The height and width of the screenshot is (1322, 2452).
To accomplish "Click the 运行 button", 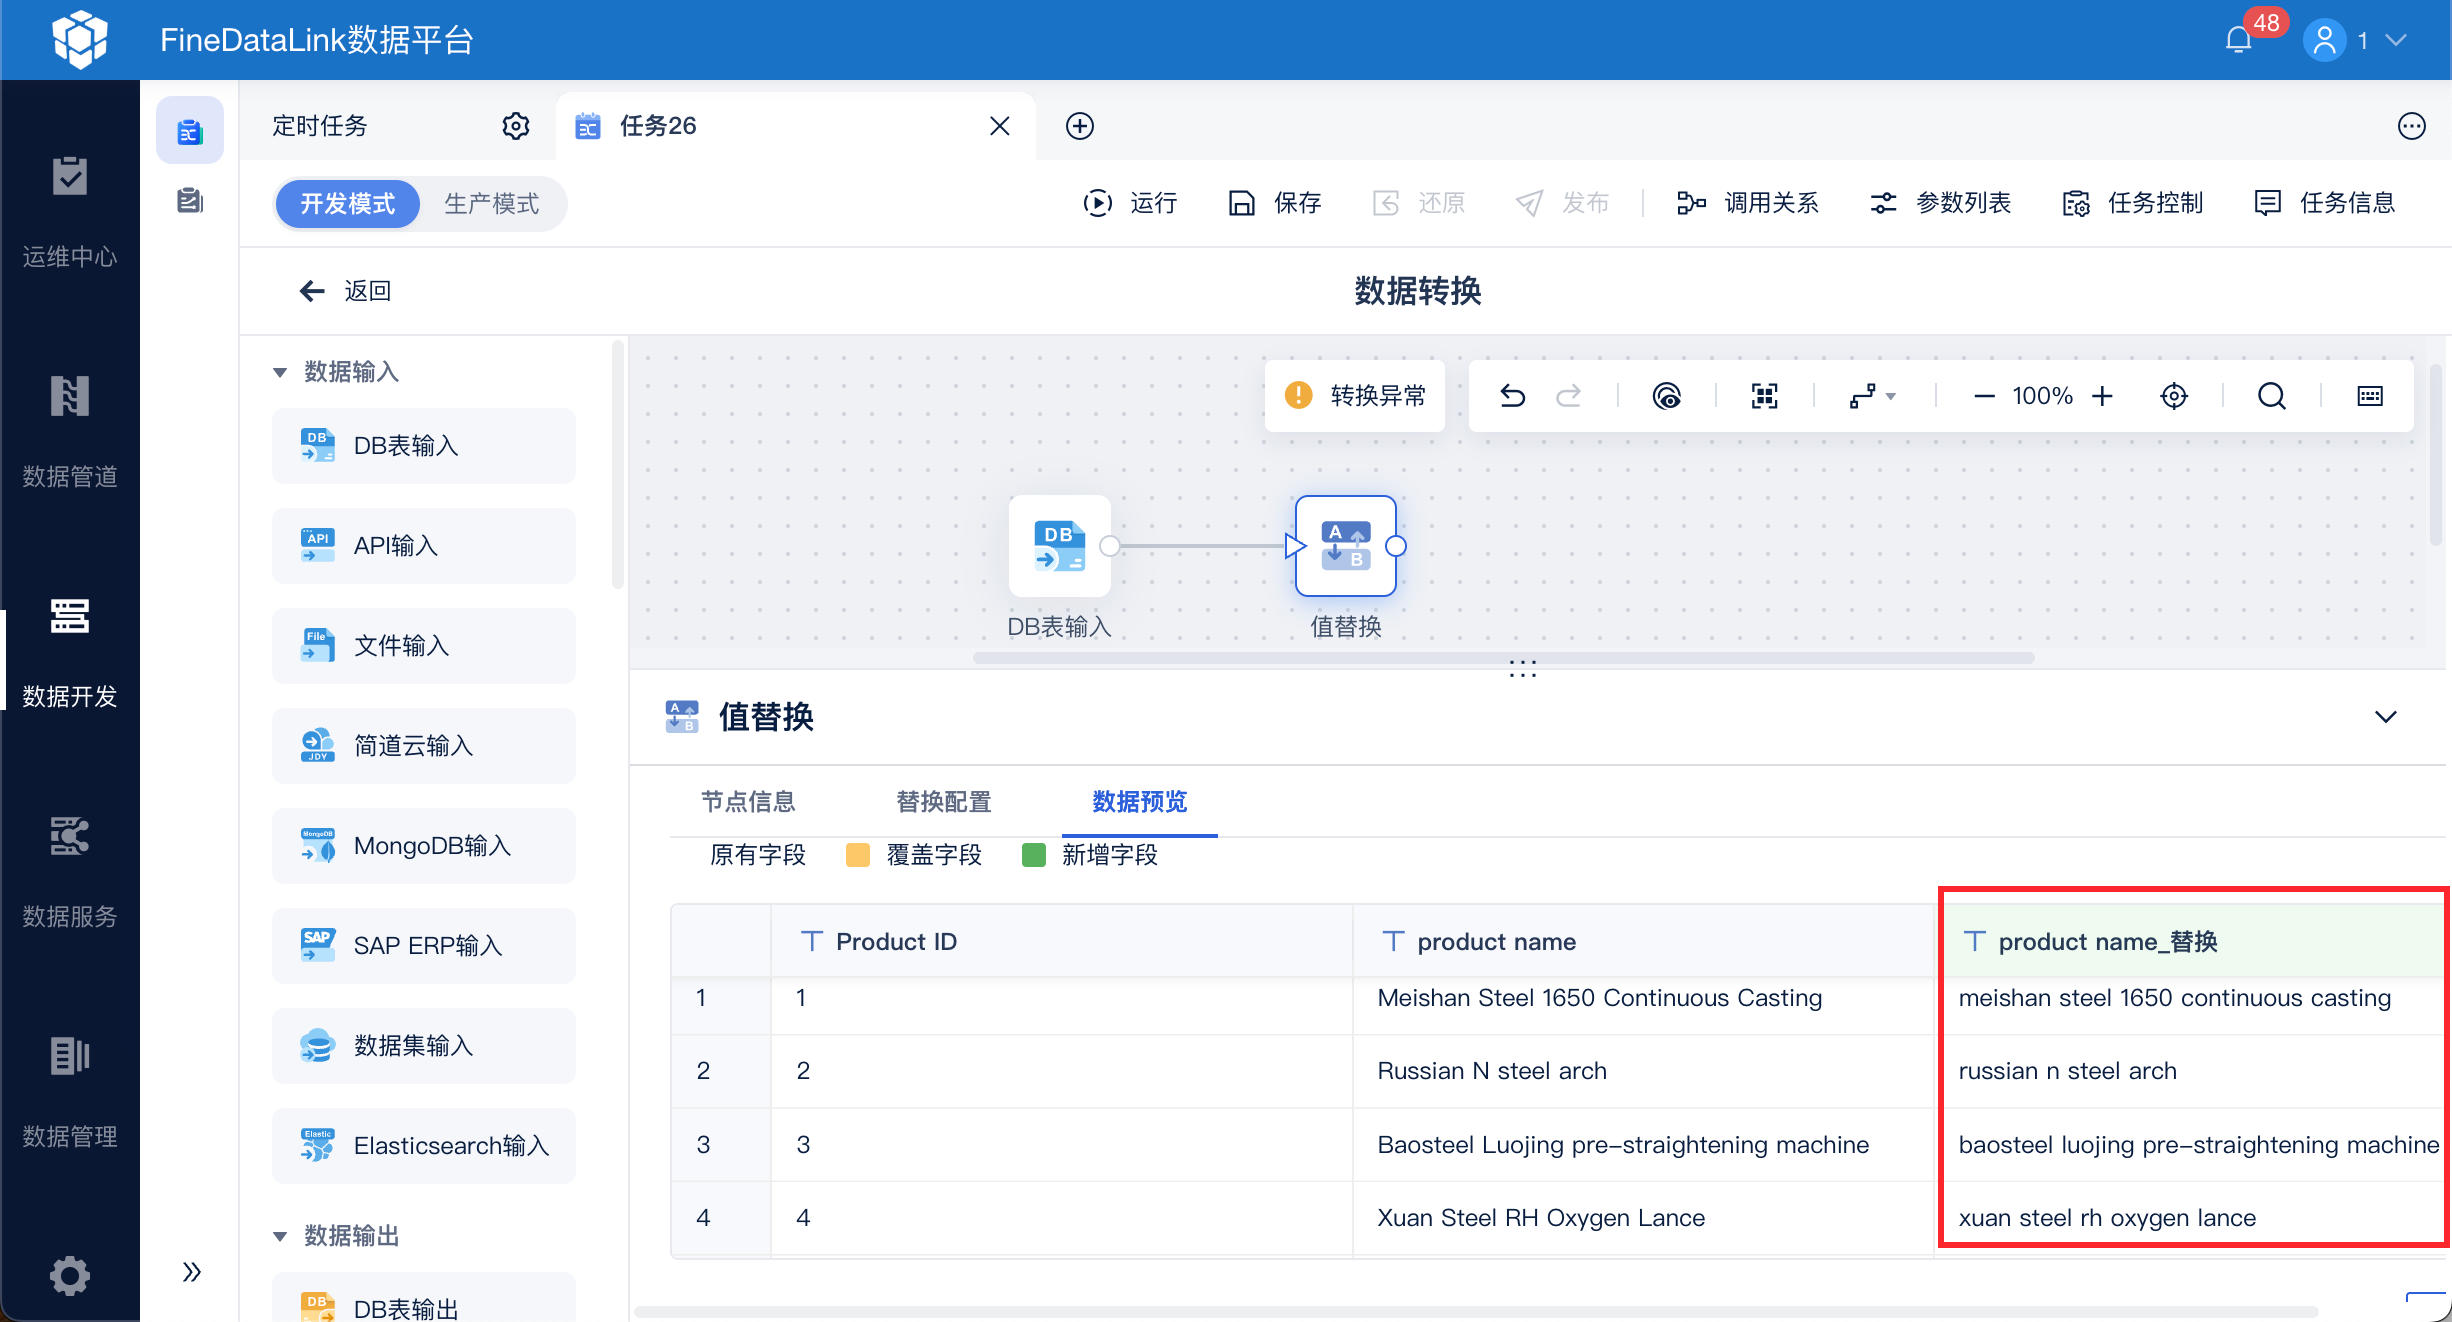I will (x=1131, y=203).
